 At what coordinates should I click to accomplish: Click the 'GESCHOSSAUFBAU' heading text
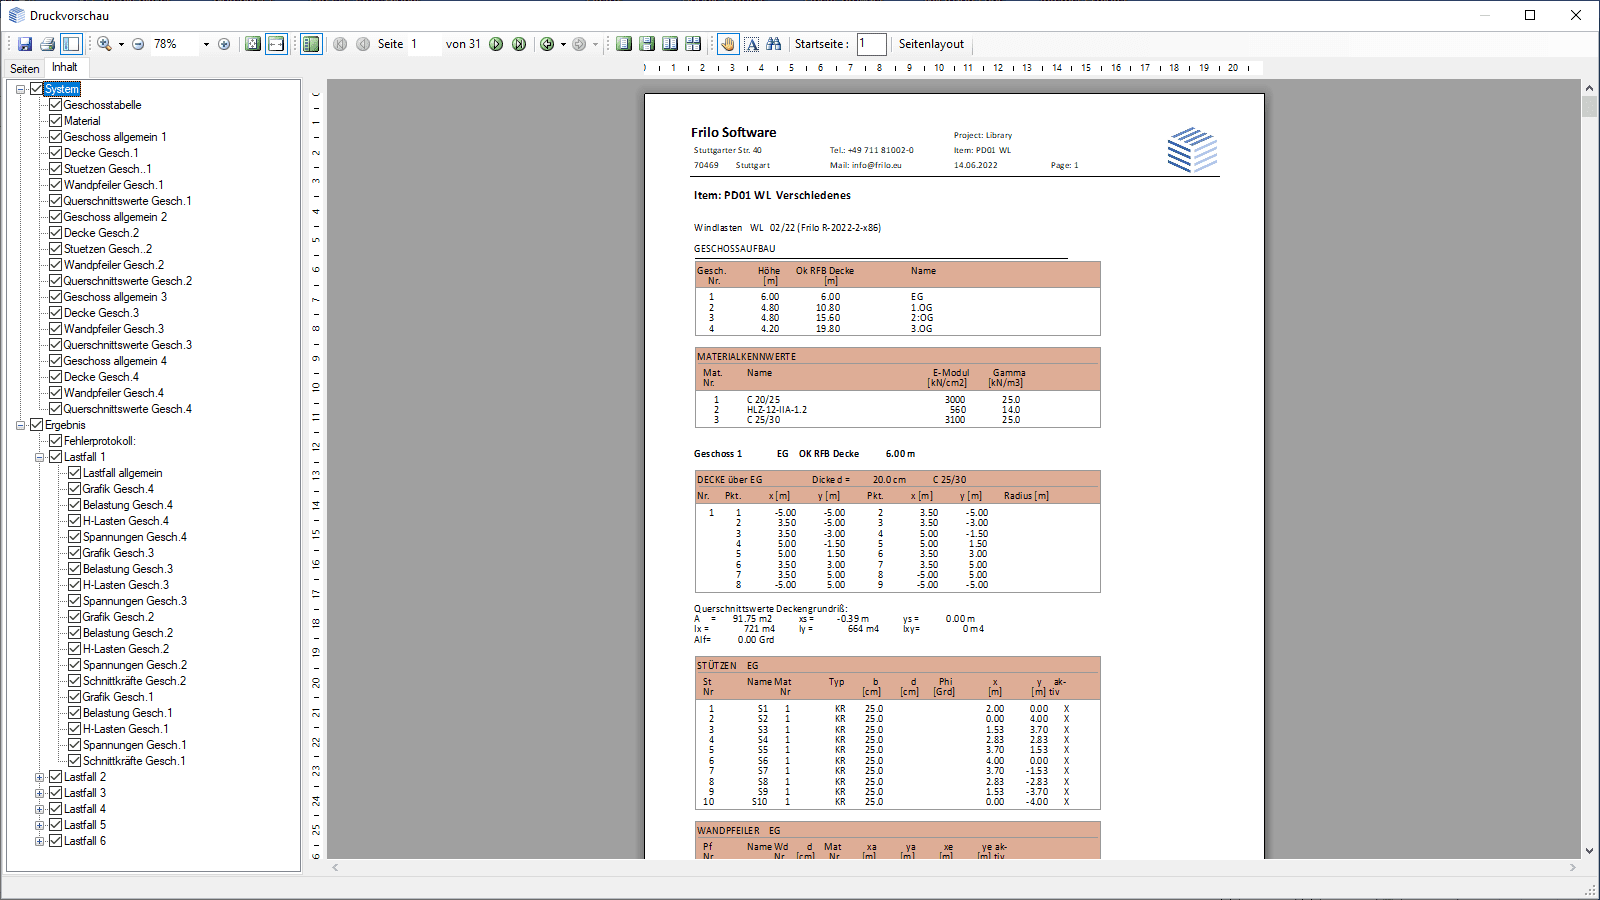[734, 249]
